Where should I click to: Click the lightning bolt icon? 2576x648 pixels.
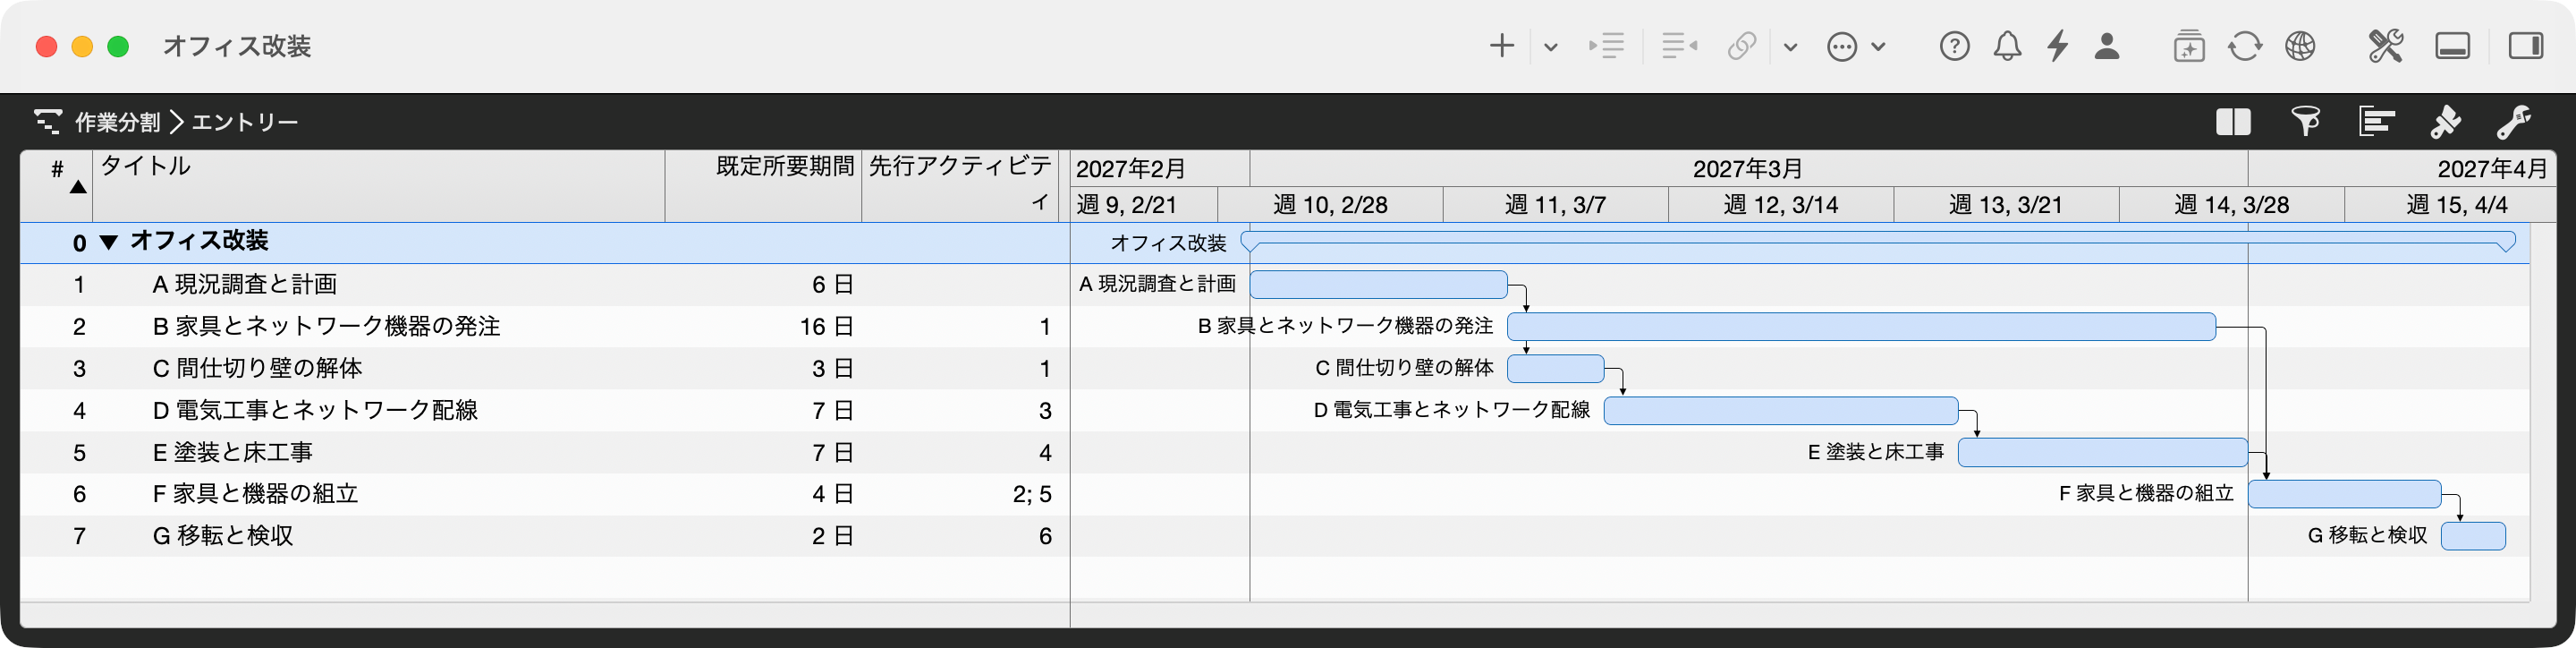tap(2058, 46)
